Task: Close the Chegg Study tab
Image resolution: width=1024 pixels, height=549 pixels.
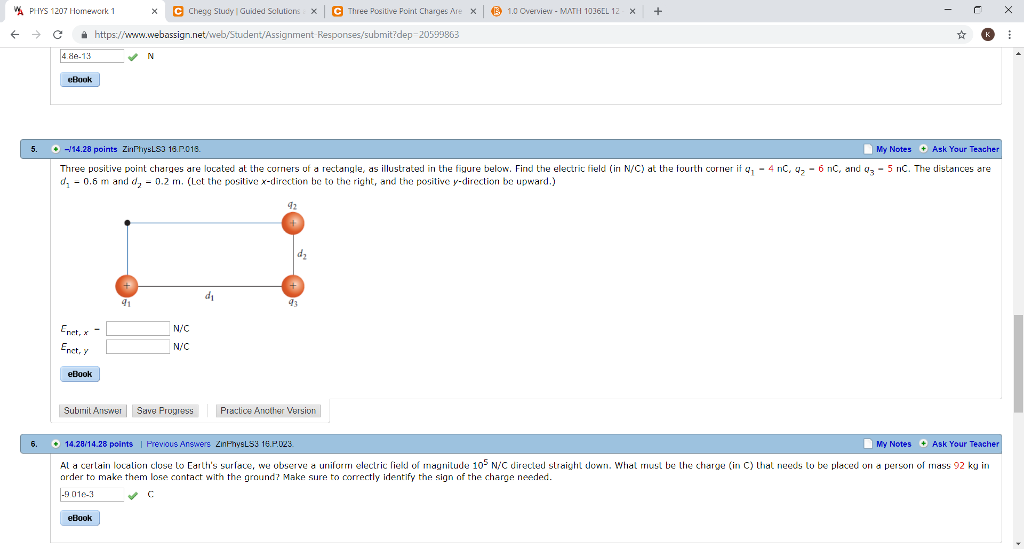Action: pyautogui.click(x=313, y=11)
